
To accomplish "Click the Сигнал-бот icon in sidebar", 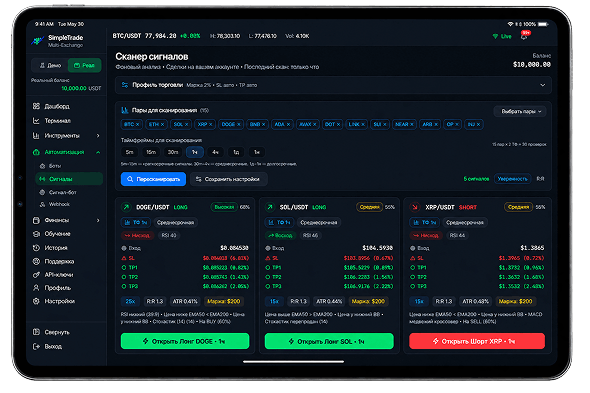I will [43, 192].
